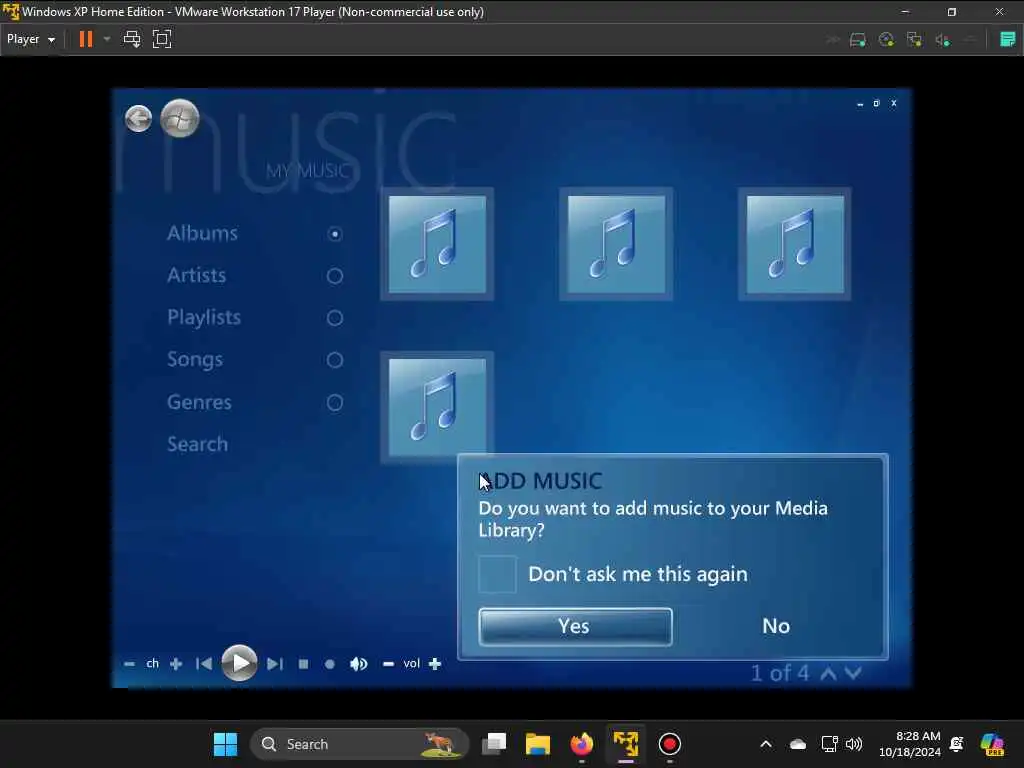Image resolution: width=1024 pixels, height=768 pixels.
Task: Click the red screen recorder taskbar icon
Action: click(669, 744)
